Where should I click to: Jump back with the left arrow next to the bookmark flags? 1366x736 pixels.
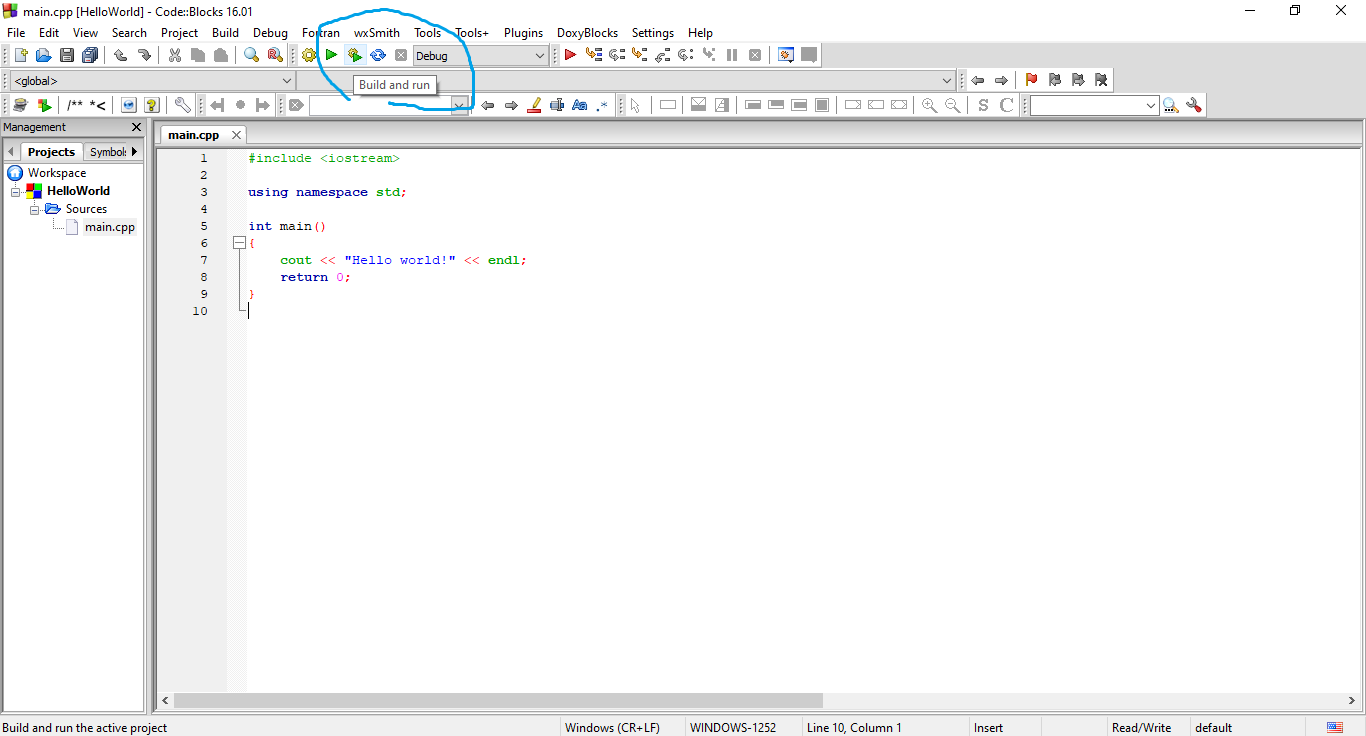tap(977, 80)
